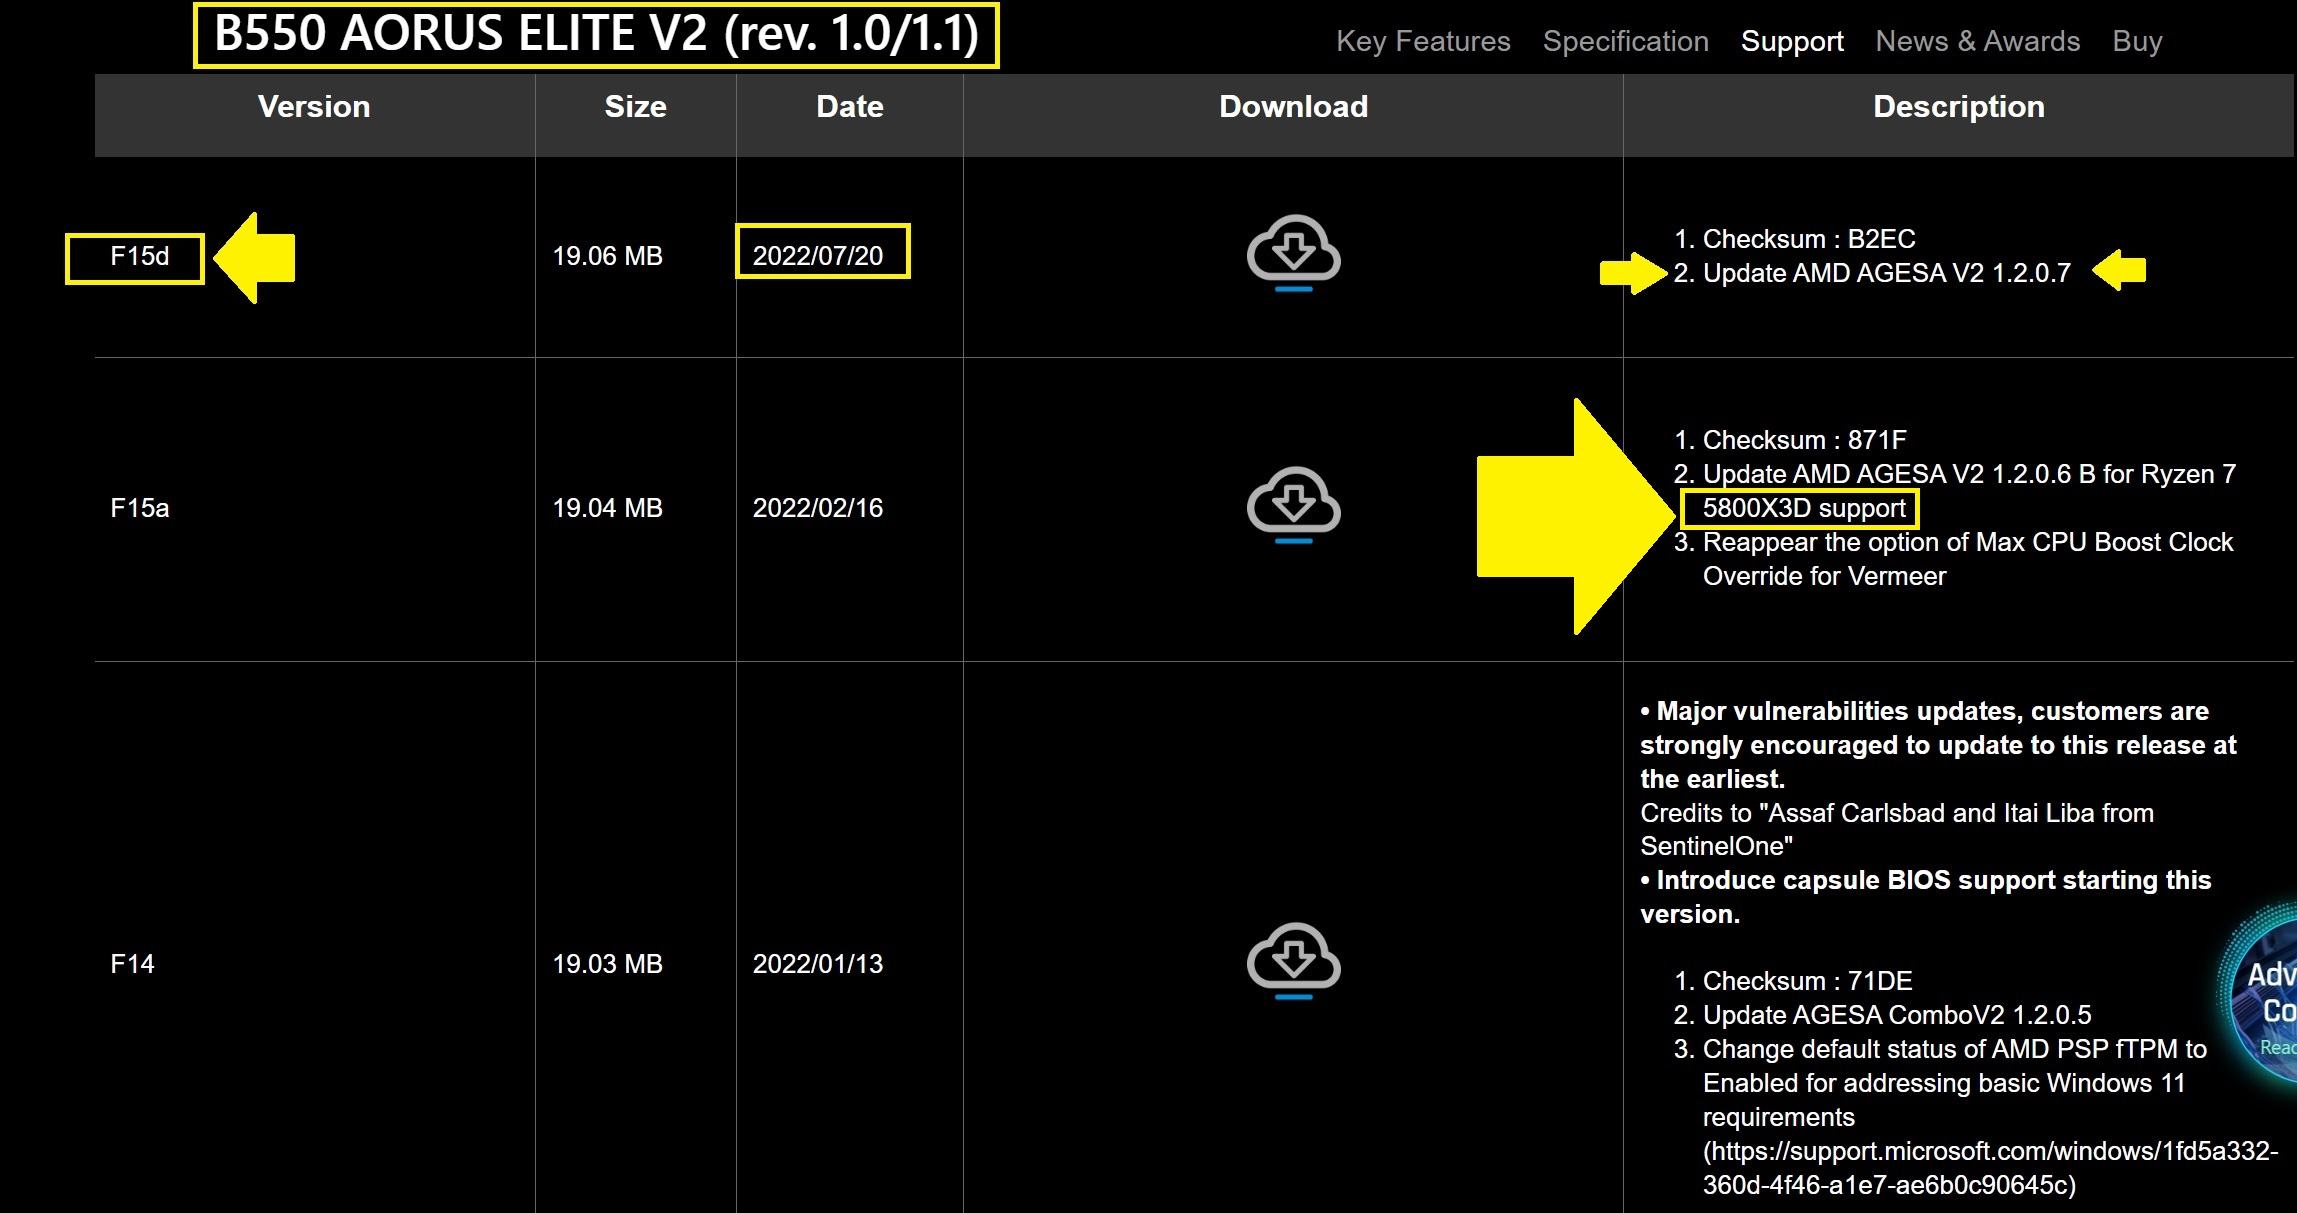Viewport: 2297px width, 1213px height.
Task: Select the F14 version cell
Action: [x=132, y=964]
